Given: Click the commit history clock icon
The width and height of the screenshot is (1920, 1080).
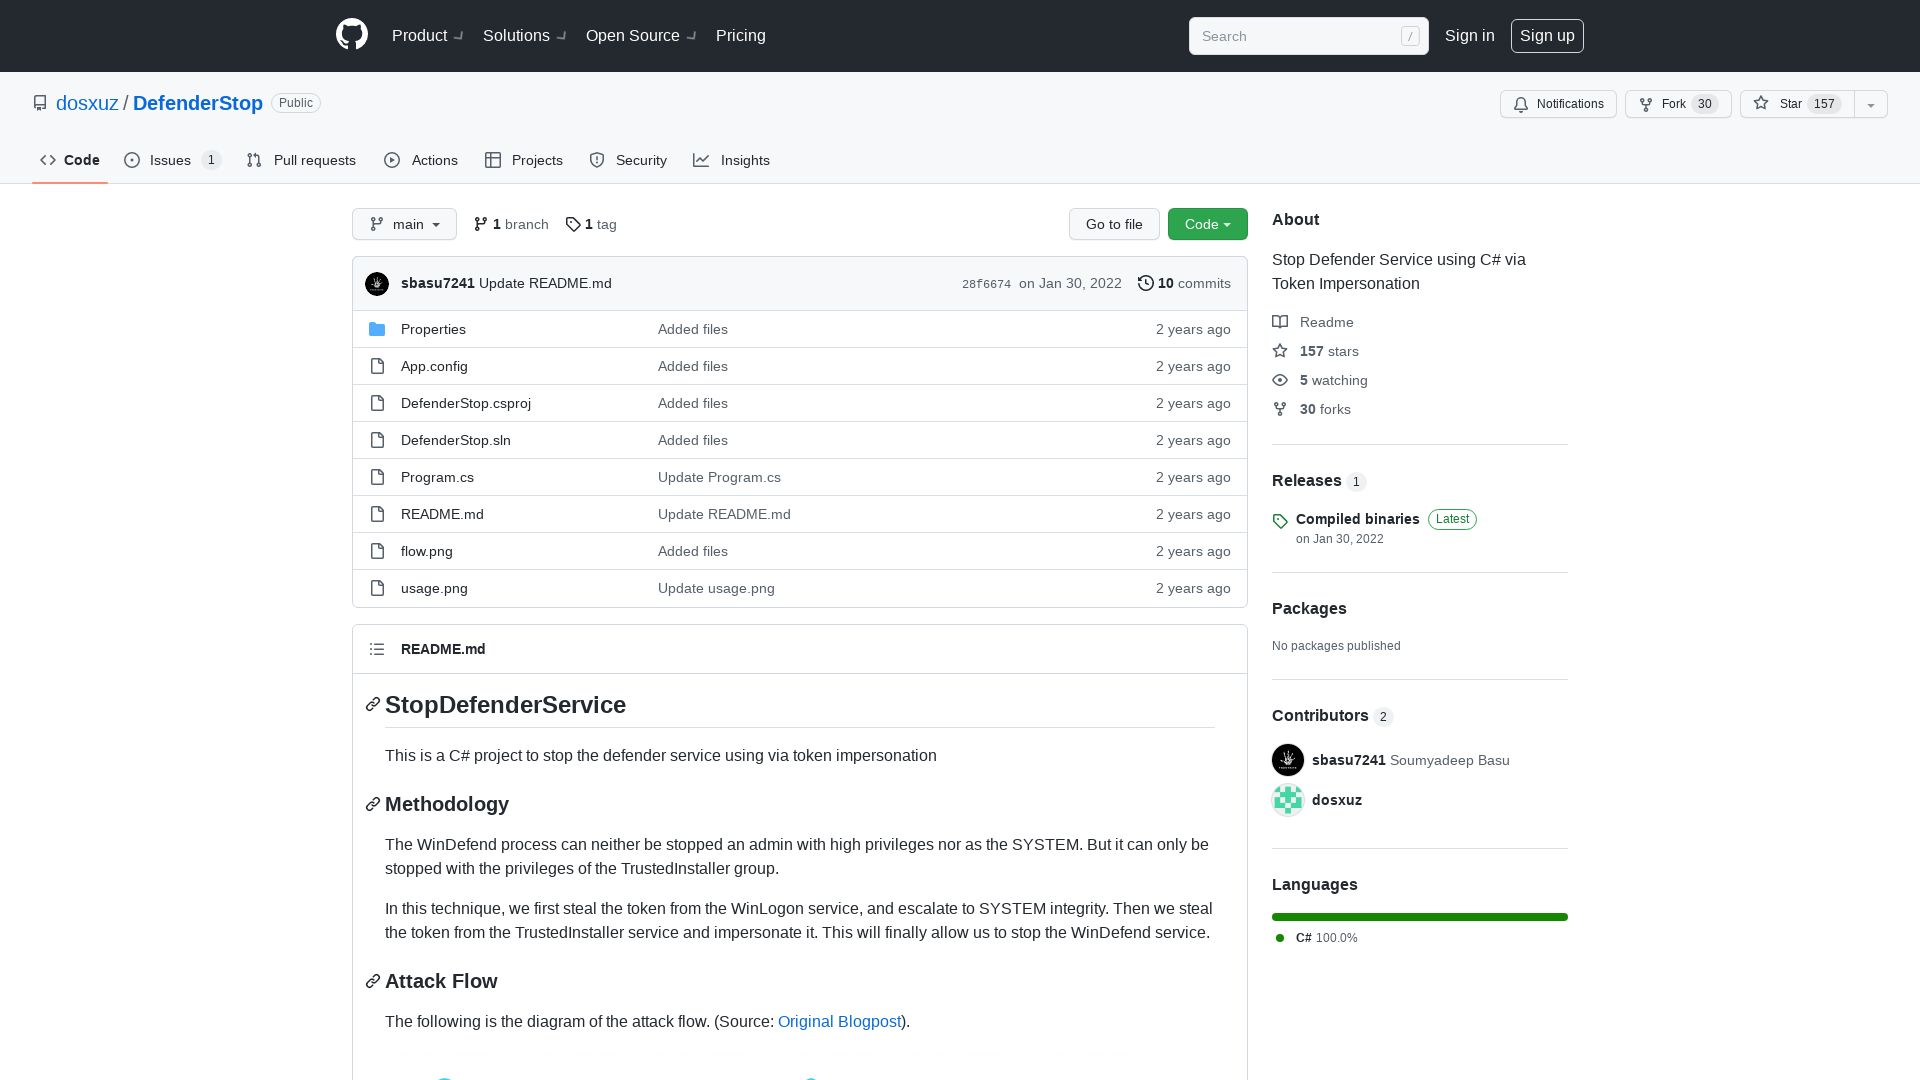Looking at the screenshot, I should tap(1146, 283).
